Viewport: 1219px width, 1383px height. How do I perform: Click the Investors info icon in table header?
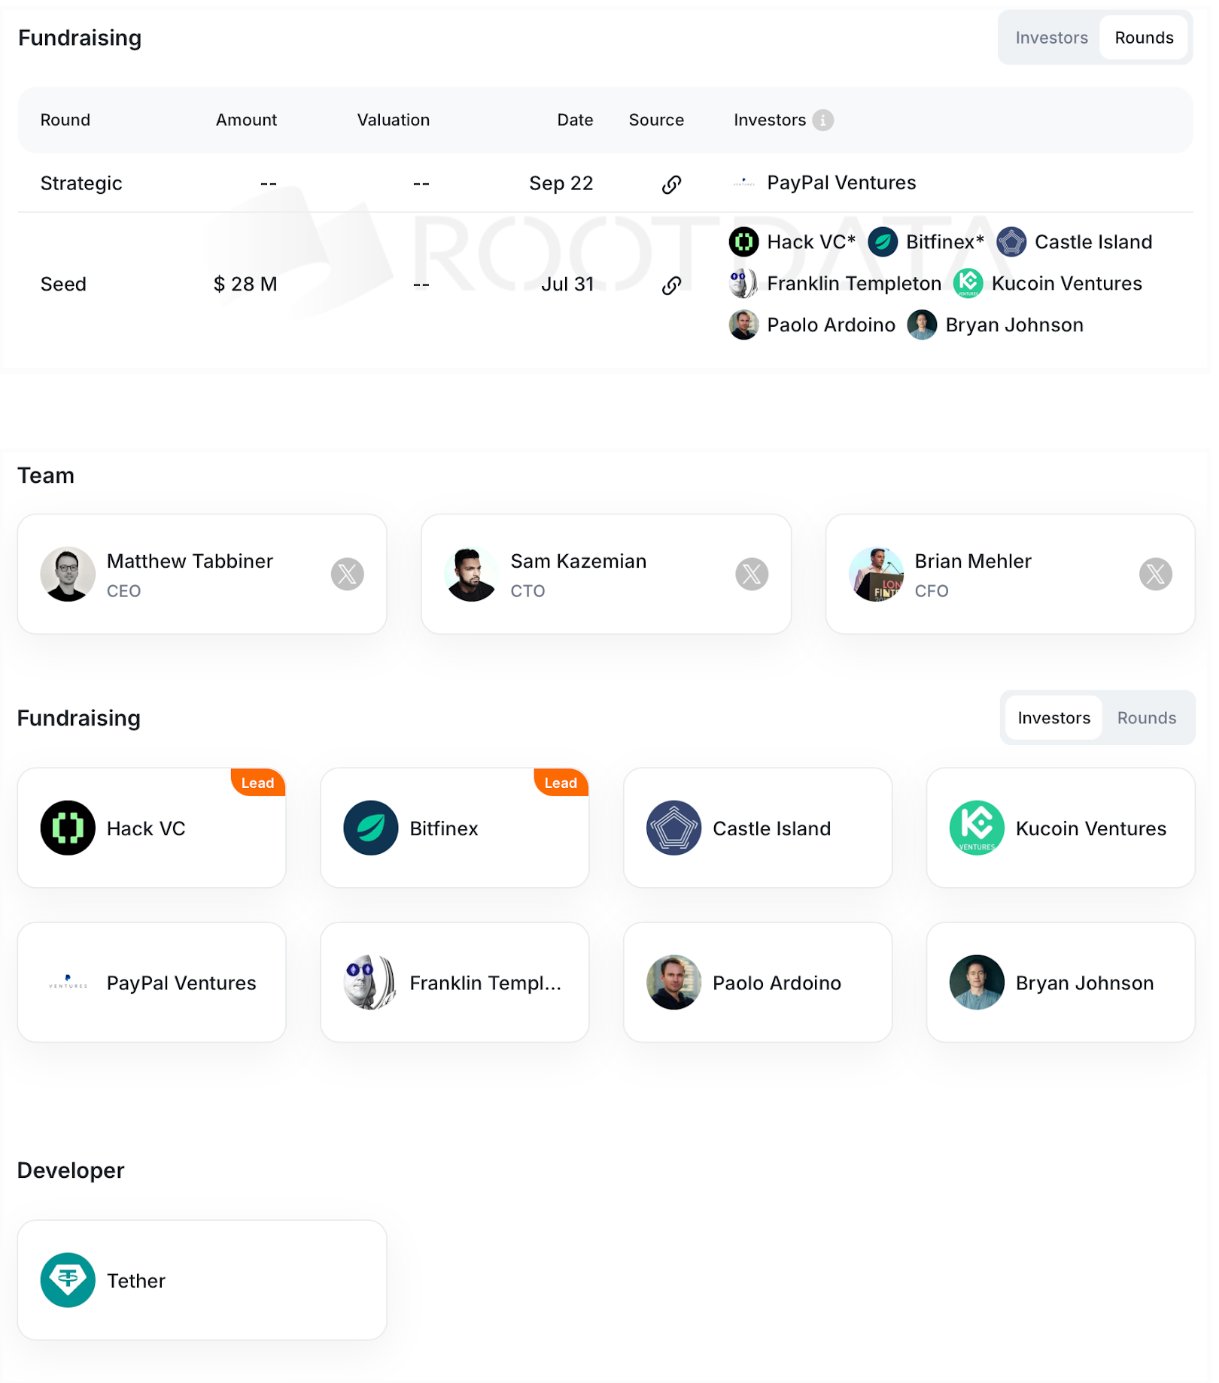823,120
